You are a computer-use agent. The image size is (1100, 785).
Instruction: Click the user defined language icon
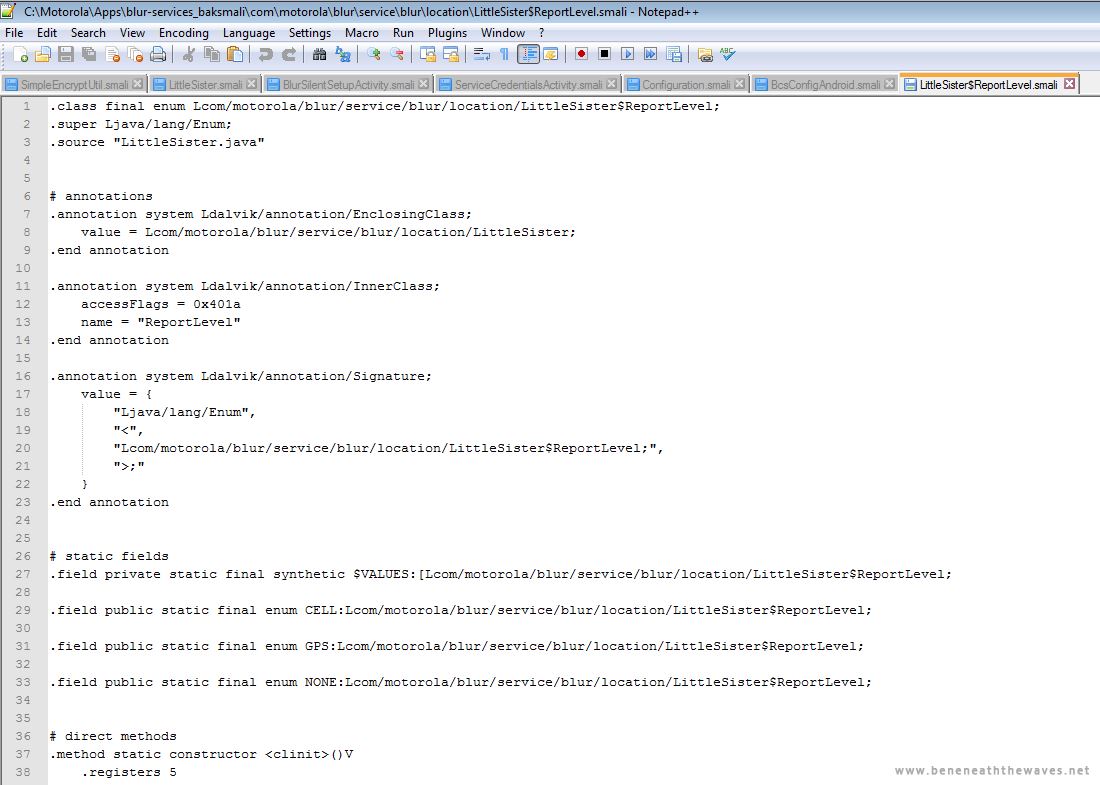pos(551,55)
